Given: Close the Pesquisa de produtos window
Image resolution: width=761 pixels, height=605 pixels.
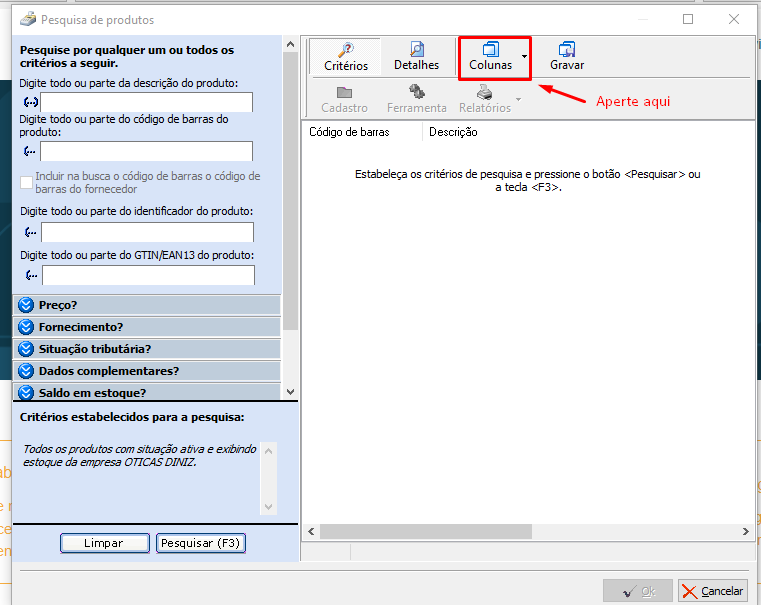Looking at the screenshot, I should (734, 19).
